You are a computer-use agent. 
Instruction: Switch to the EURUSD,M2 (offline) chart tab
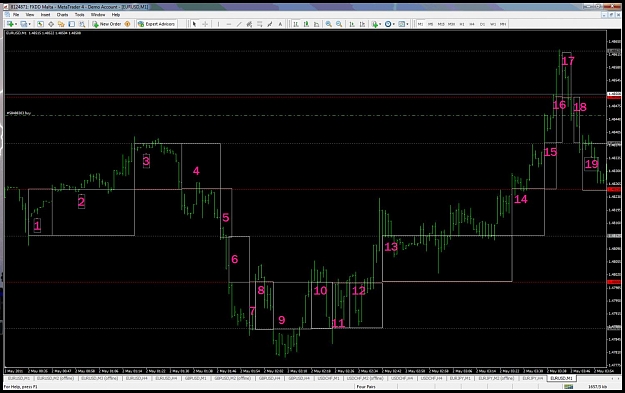[55, 378]
